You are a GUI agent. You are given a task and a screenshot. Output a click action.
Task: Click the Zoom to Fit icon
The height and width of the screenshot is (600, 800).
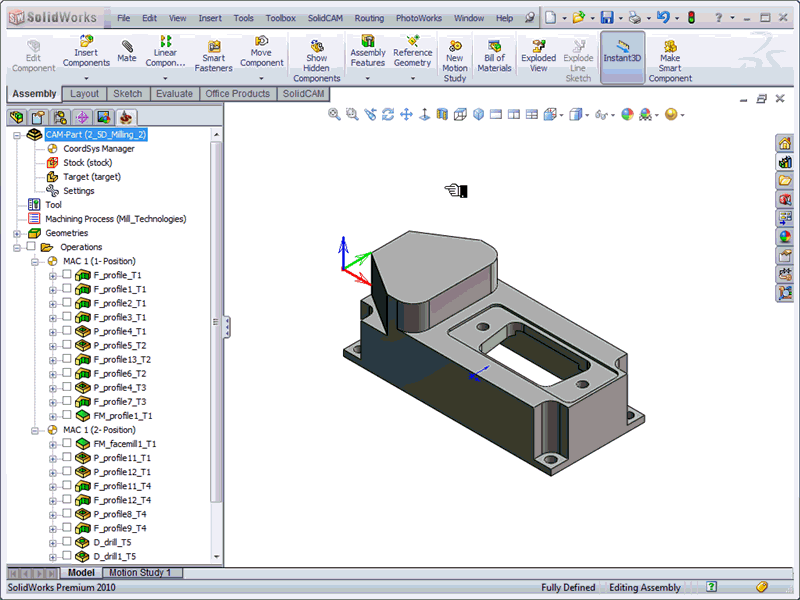pyautogui.click(x=334, y=114)
